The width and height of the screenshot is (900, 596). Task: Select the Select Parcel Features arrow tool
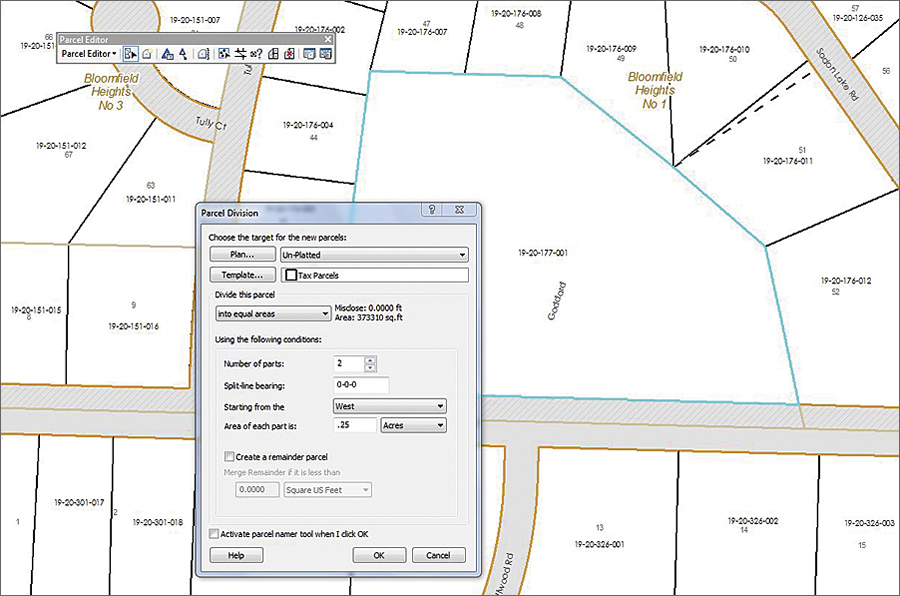[131, 54]
